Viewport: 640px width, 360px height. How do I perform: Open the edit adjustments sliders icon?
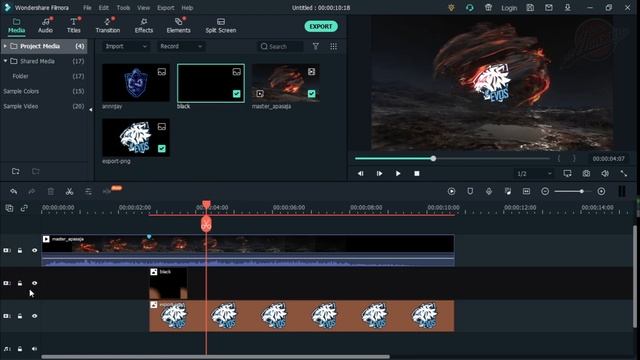coord(88,191)
